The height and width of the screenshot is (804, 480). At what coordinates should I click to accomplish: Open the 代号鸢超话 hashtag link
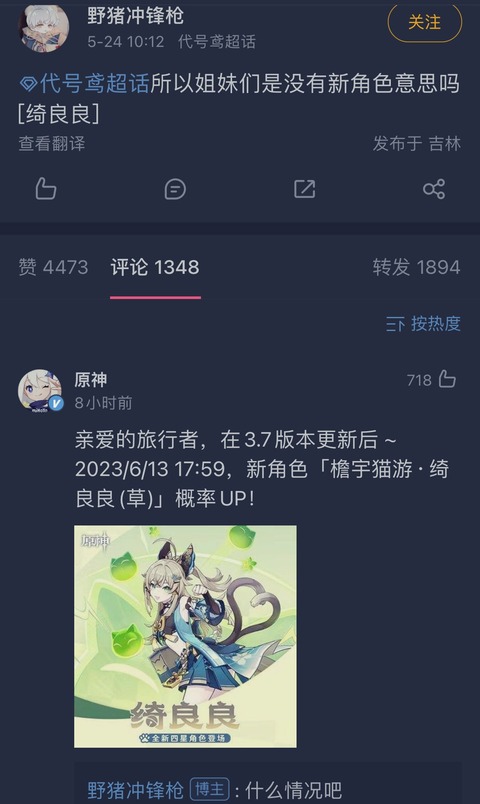tap(94, 84)
